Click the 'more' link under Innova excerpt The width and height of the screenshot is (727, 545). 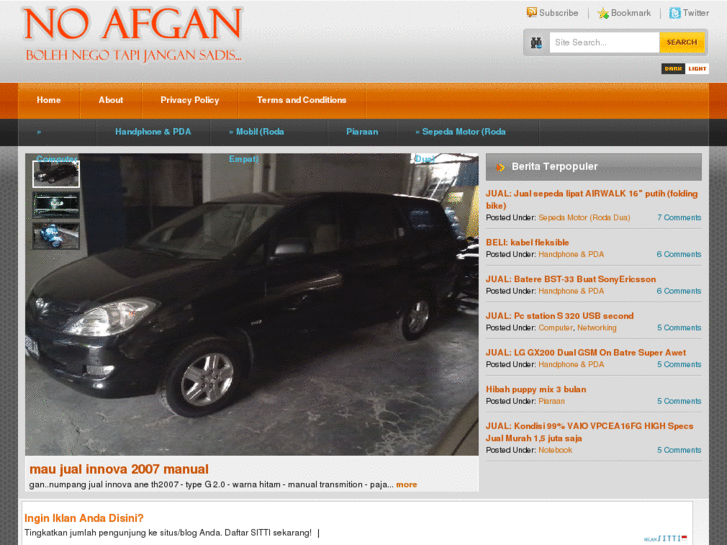coord(407,485)
